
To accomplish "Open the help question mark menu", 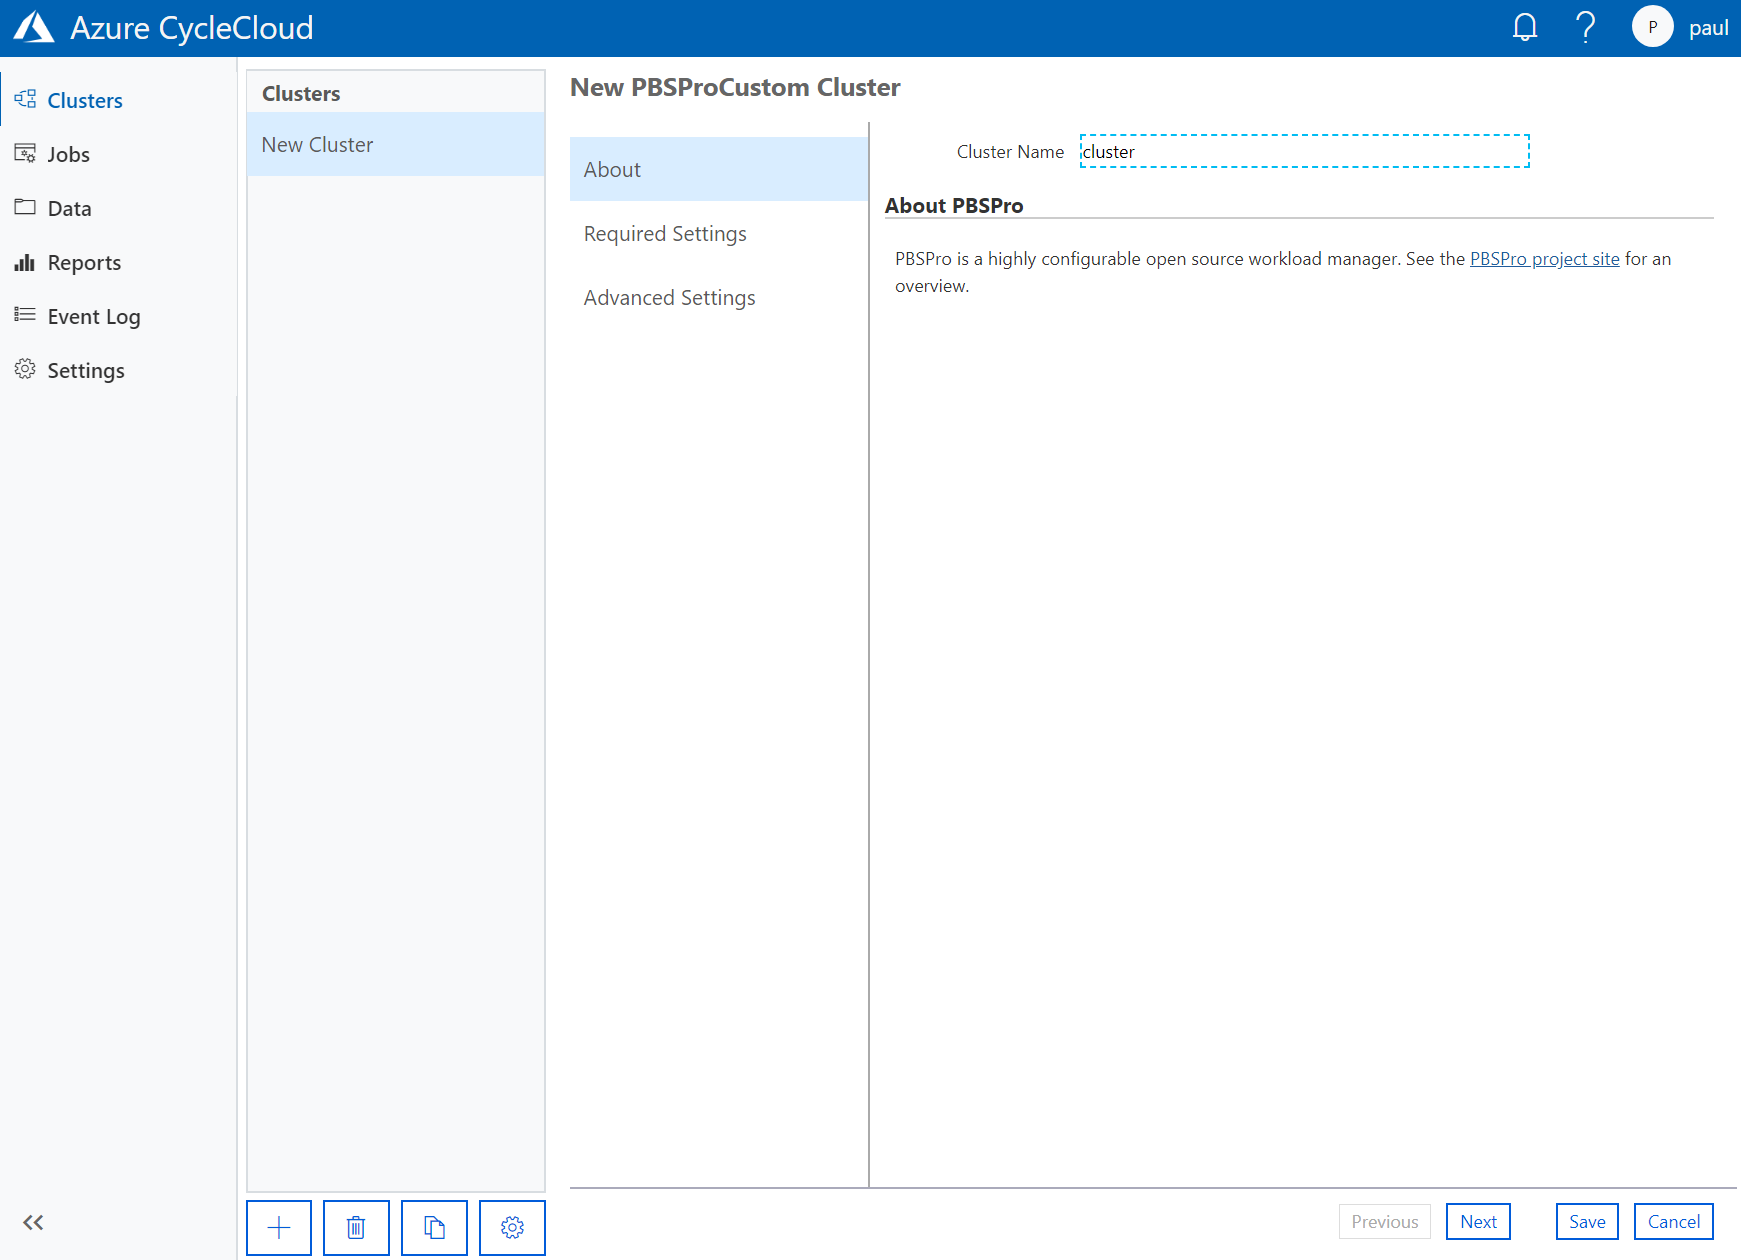I will (x=1585, y=27).
